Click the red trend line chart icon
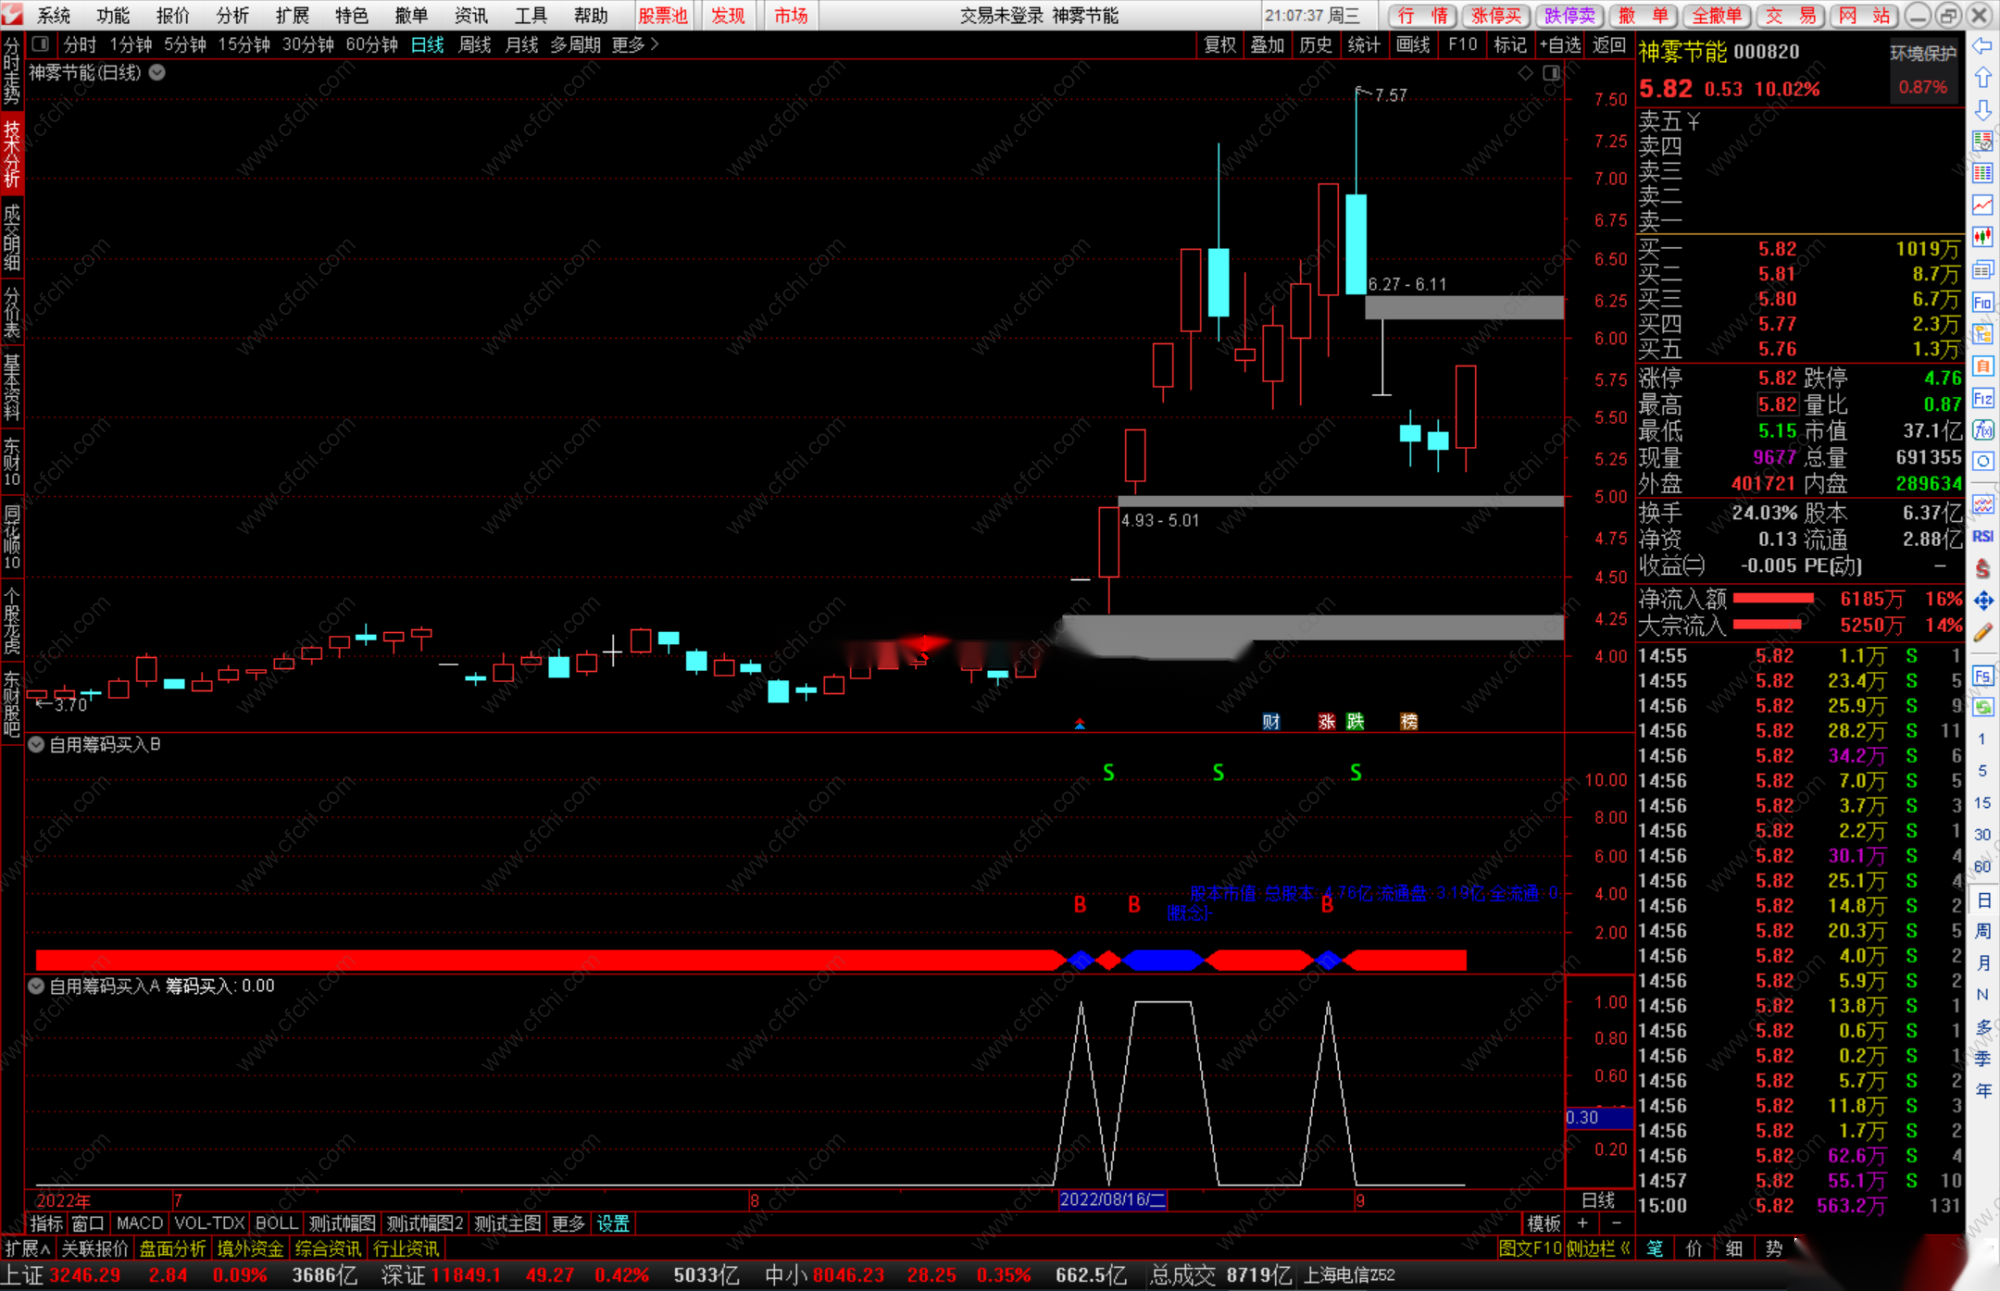Image resolution: width=2000 pixels, height=1291 pixels. click(x=1983, y=205)
